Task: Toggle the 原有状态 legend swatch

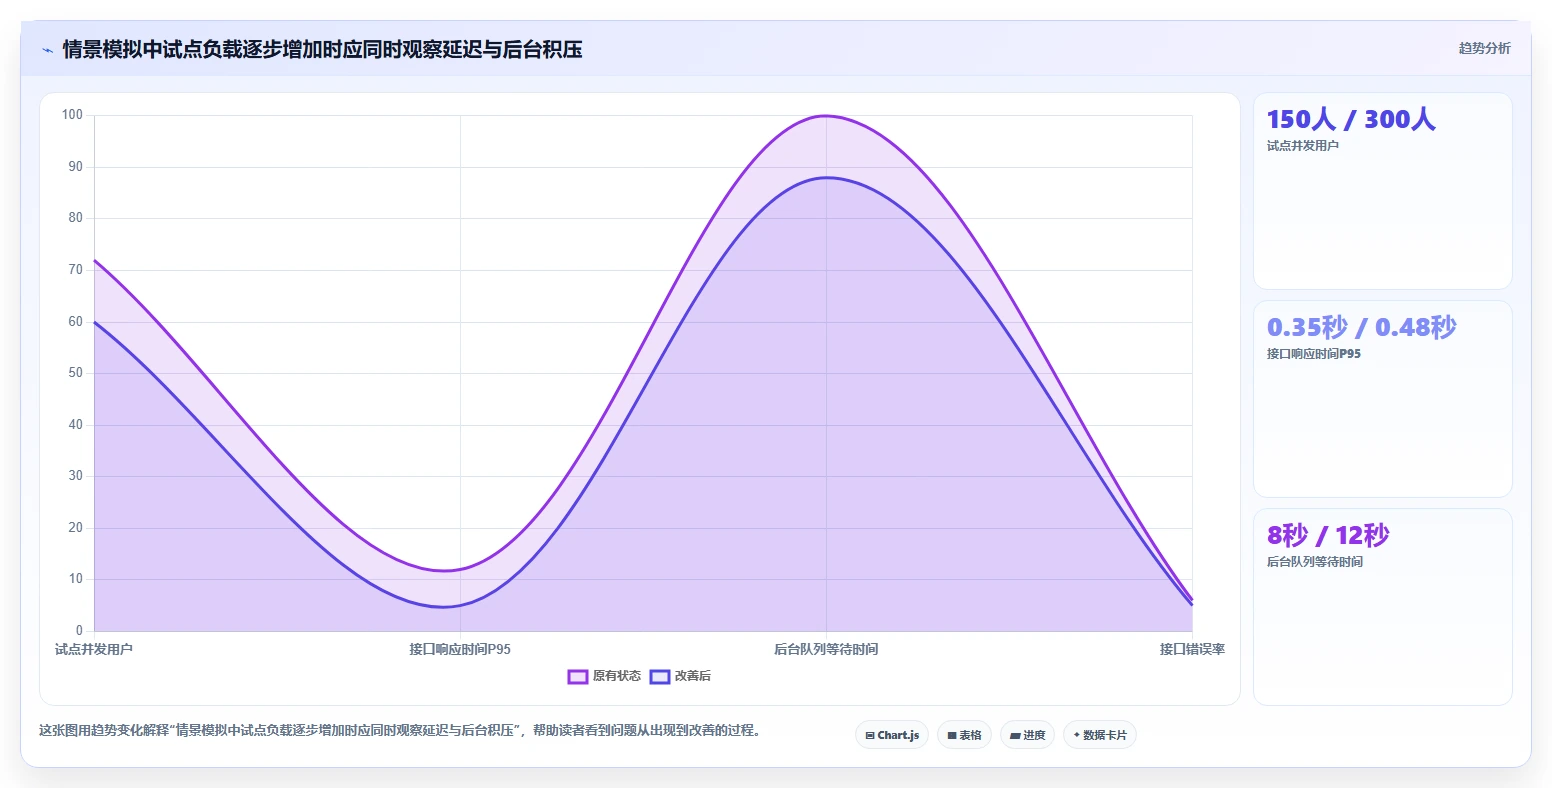Action: (578, 677)
